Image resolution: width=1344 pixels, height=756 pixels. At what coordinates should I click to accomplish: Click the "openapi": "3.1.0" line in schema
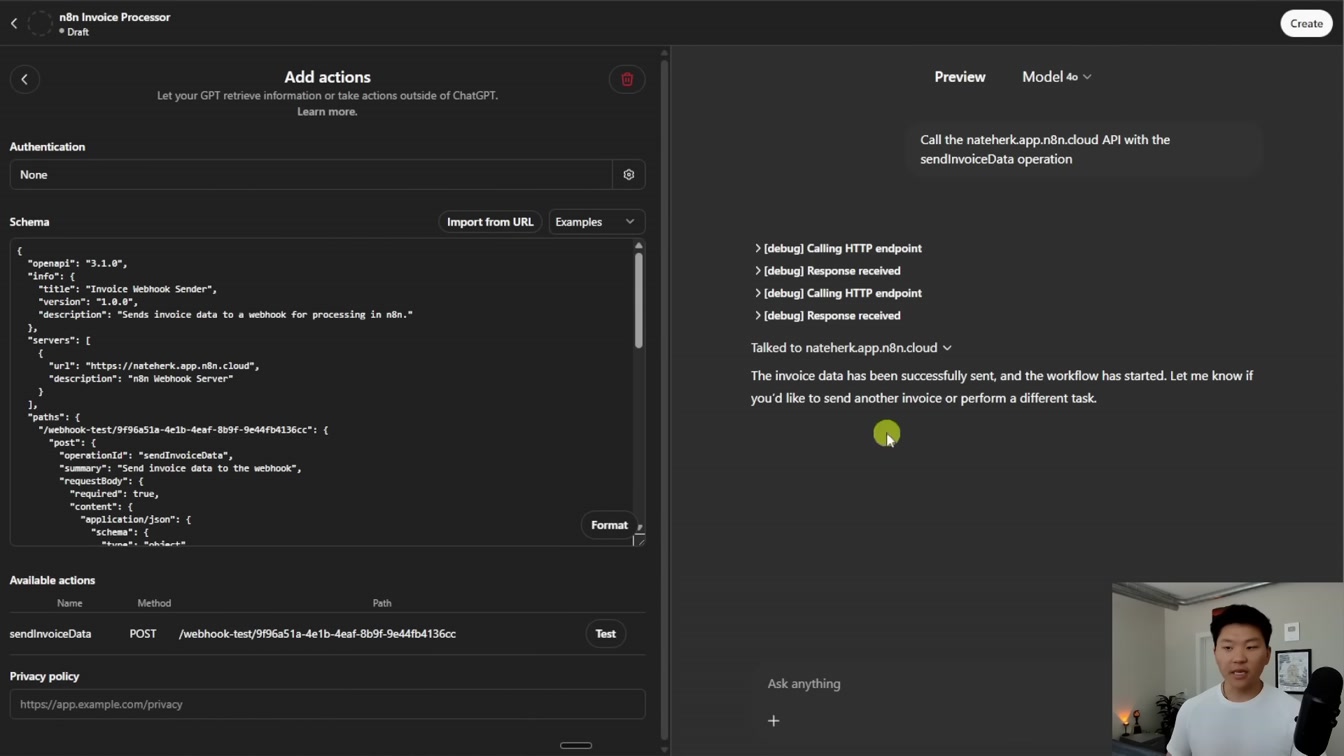[77, 264]
